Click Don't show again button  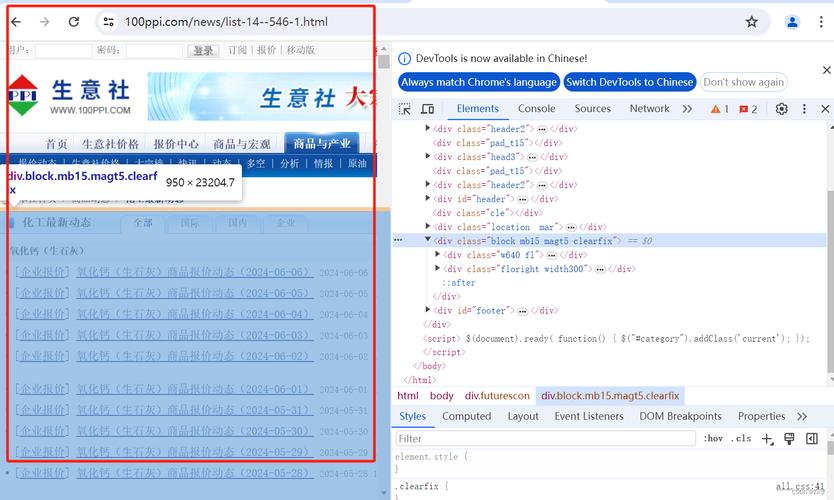(x=743, y=82)
